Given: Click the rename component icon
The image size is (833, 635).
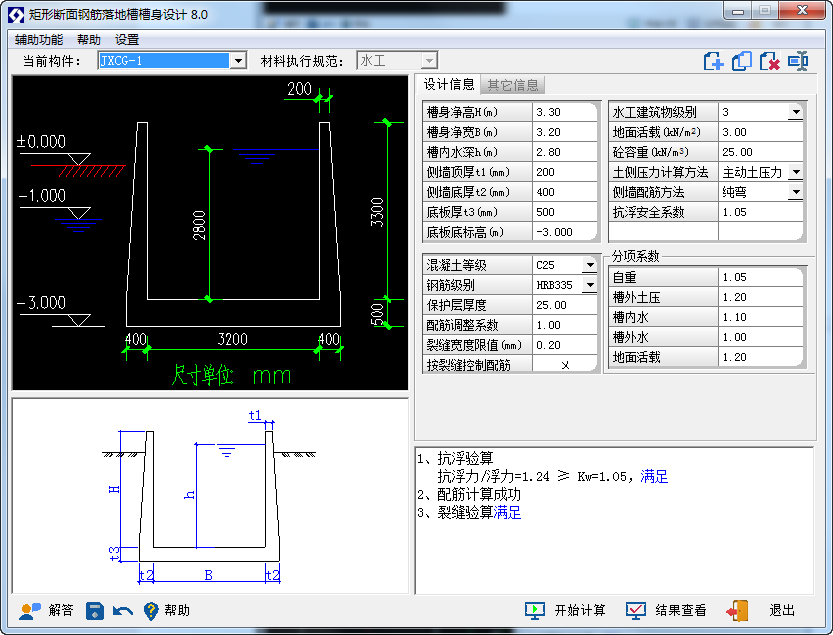Looking at the screenshot, I should click(x=798, y=61).
